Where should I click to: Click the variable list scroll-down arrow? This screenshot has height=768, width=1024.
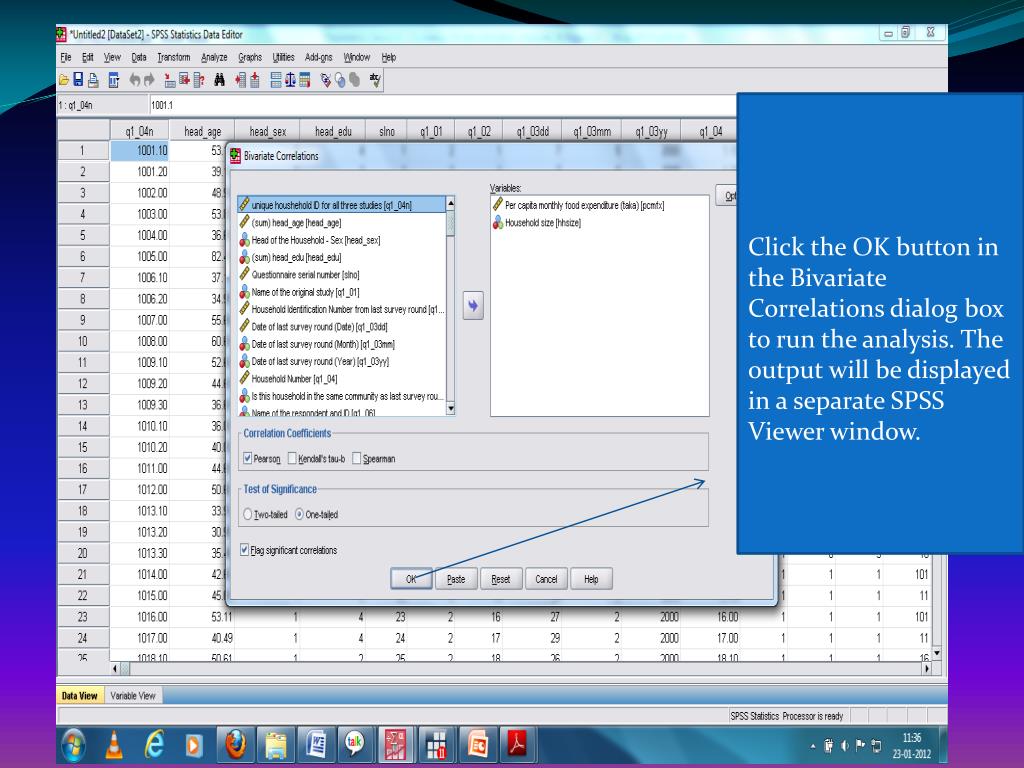pyautogui.click(x=450, y=408)
